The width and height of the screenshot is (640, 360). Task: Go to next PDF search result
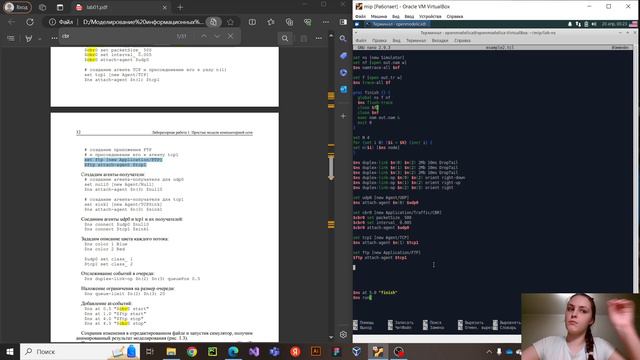[x=217, y=36]
